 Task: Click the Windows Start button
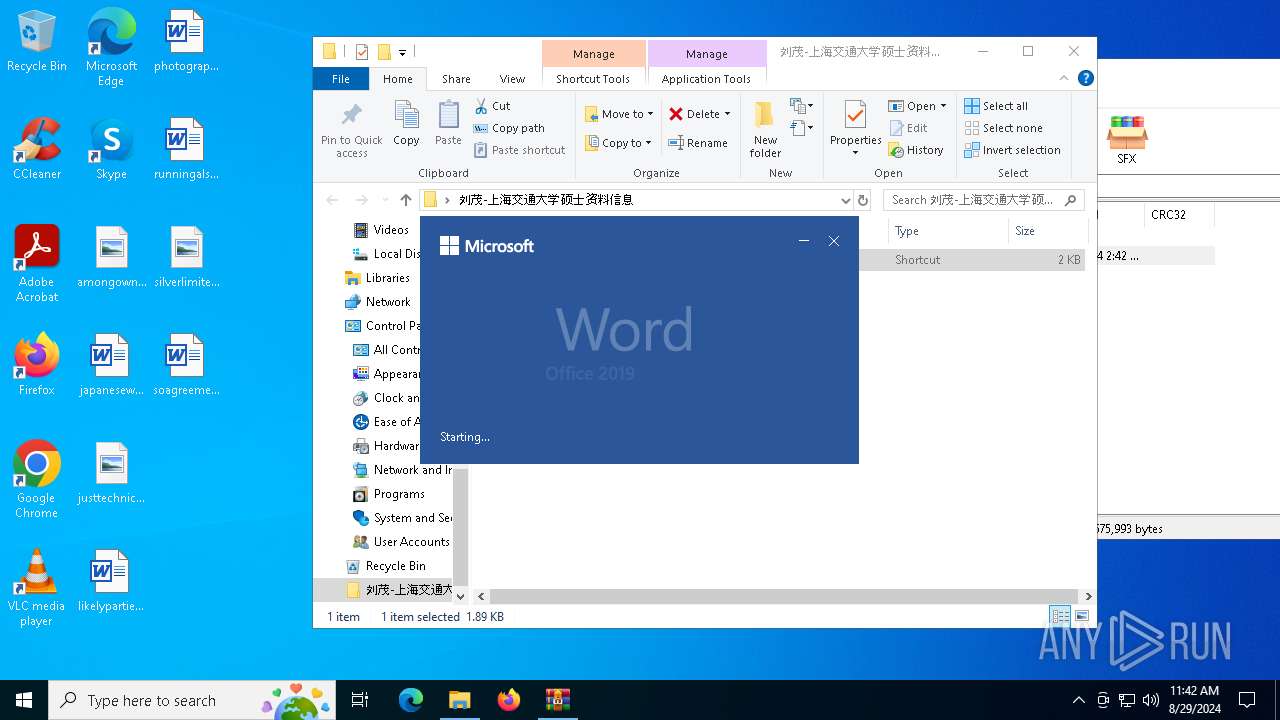pos(24,700)
